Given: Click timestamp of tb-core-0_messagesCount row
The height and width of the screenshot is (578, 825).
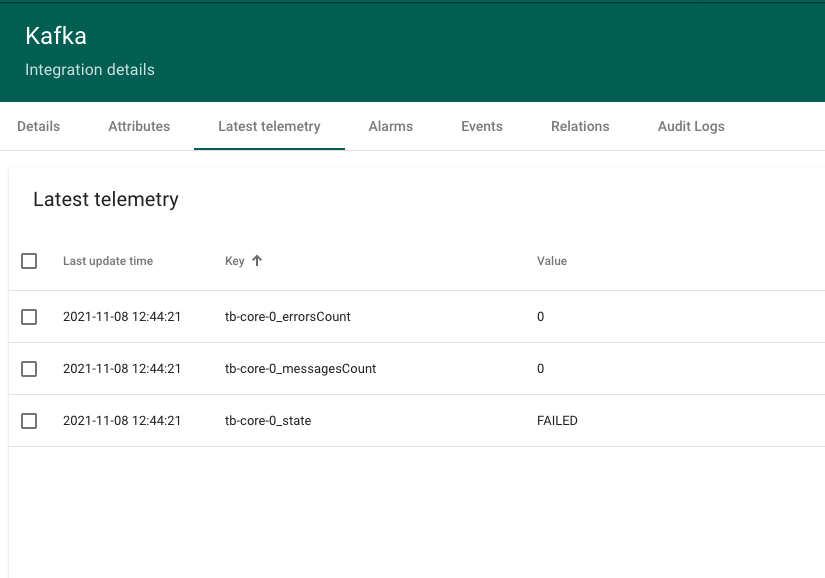Looking at the screenshot, I should pos(122,369).
